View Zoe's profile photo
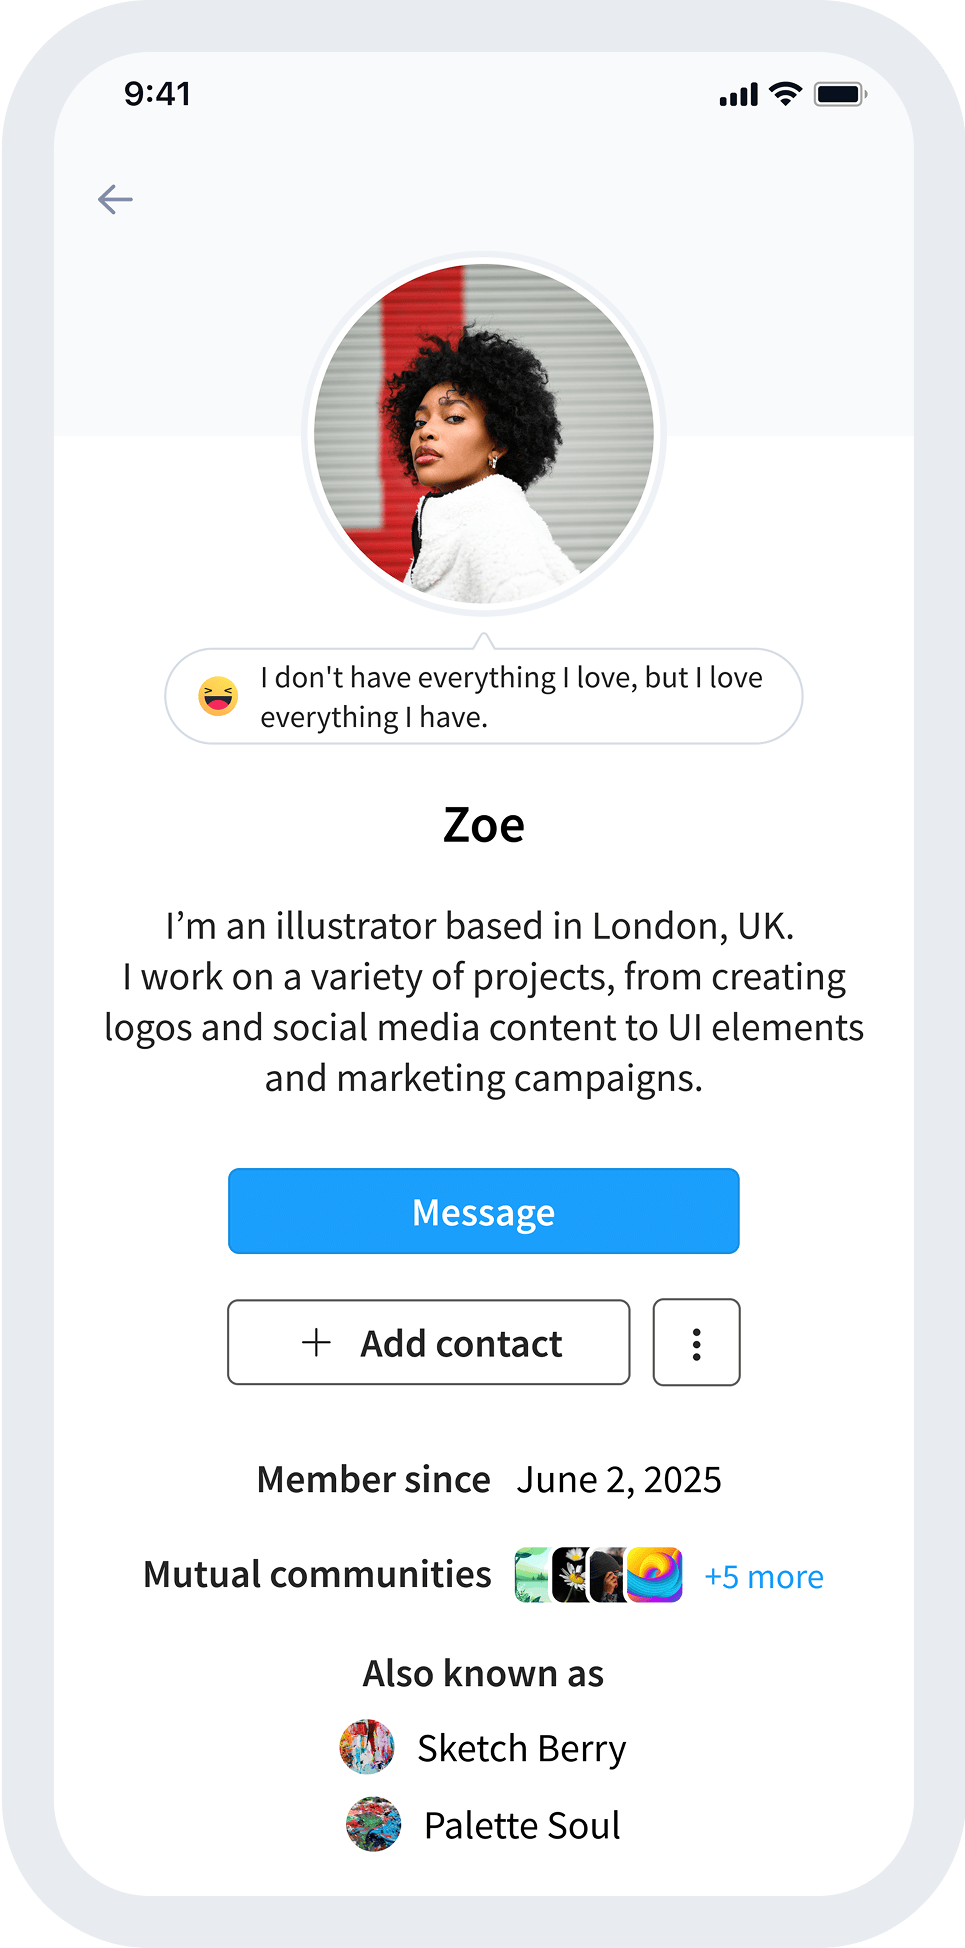Viewport: 965px width, 1948px height. (x=484, y=434)
